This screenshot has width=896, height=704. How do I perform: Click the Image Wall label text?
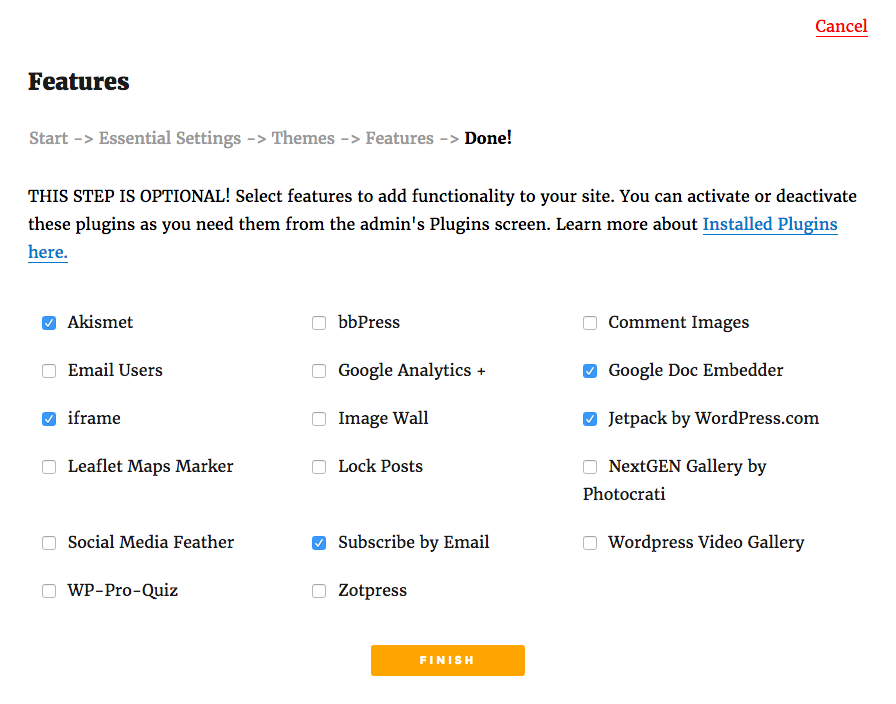pyautogui.click(x=383, y=418)
